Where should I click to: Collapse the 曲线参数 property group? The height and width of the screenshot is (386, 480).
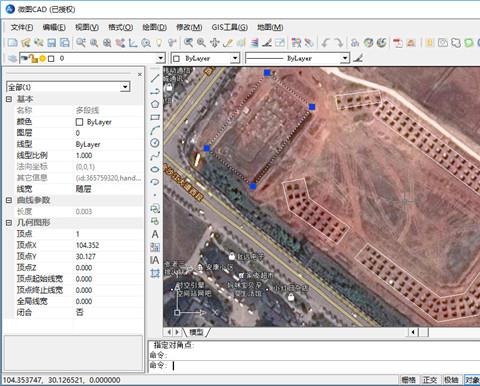[9, 200]
